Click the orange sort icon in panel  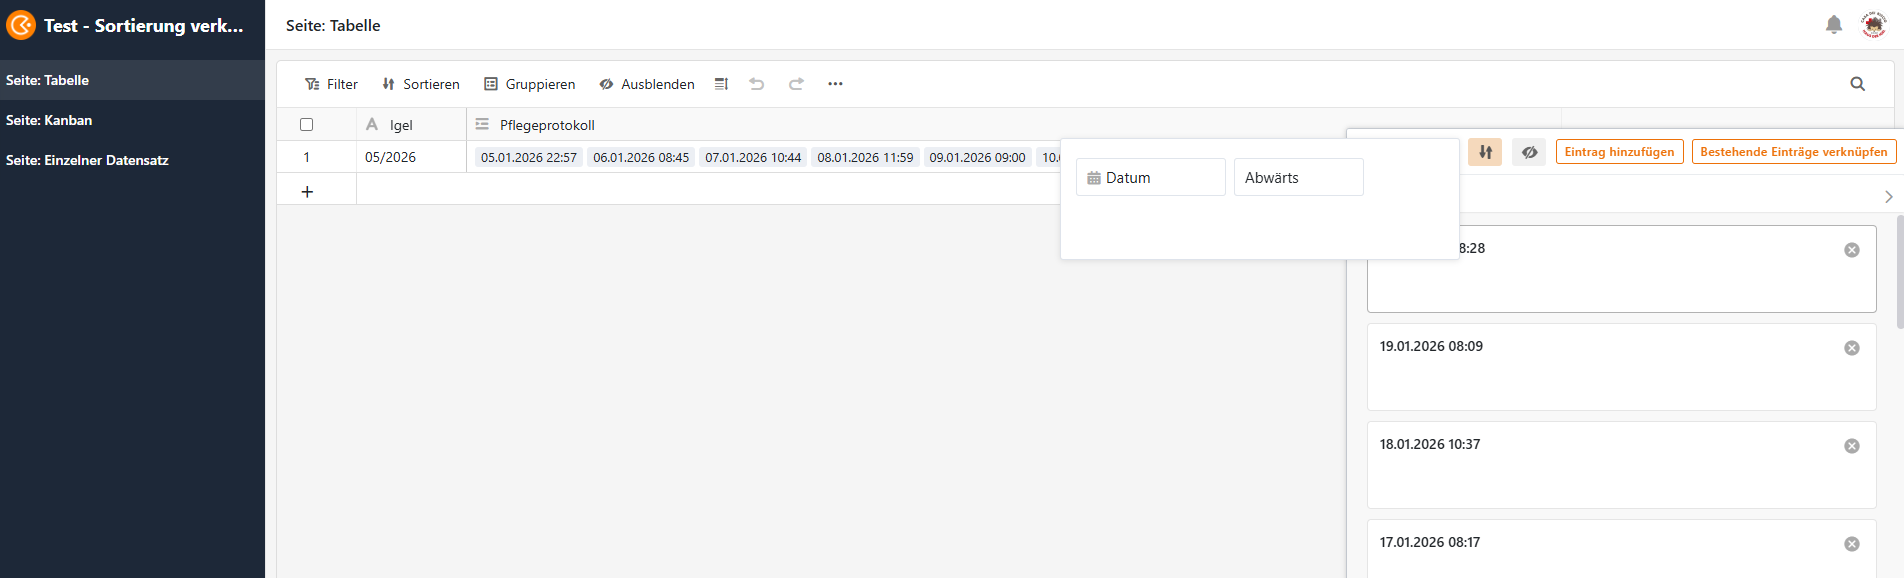click(1485, 152)
